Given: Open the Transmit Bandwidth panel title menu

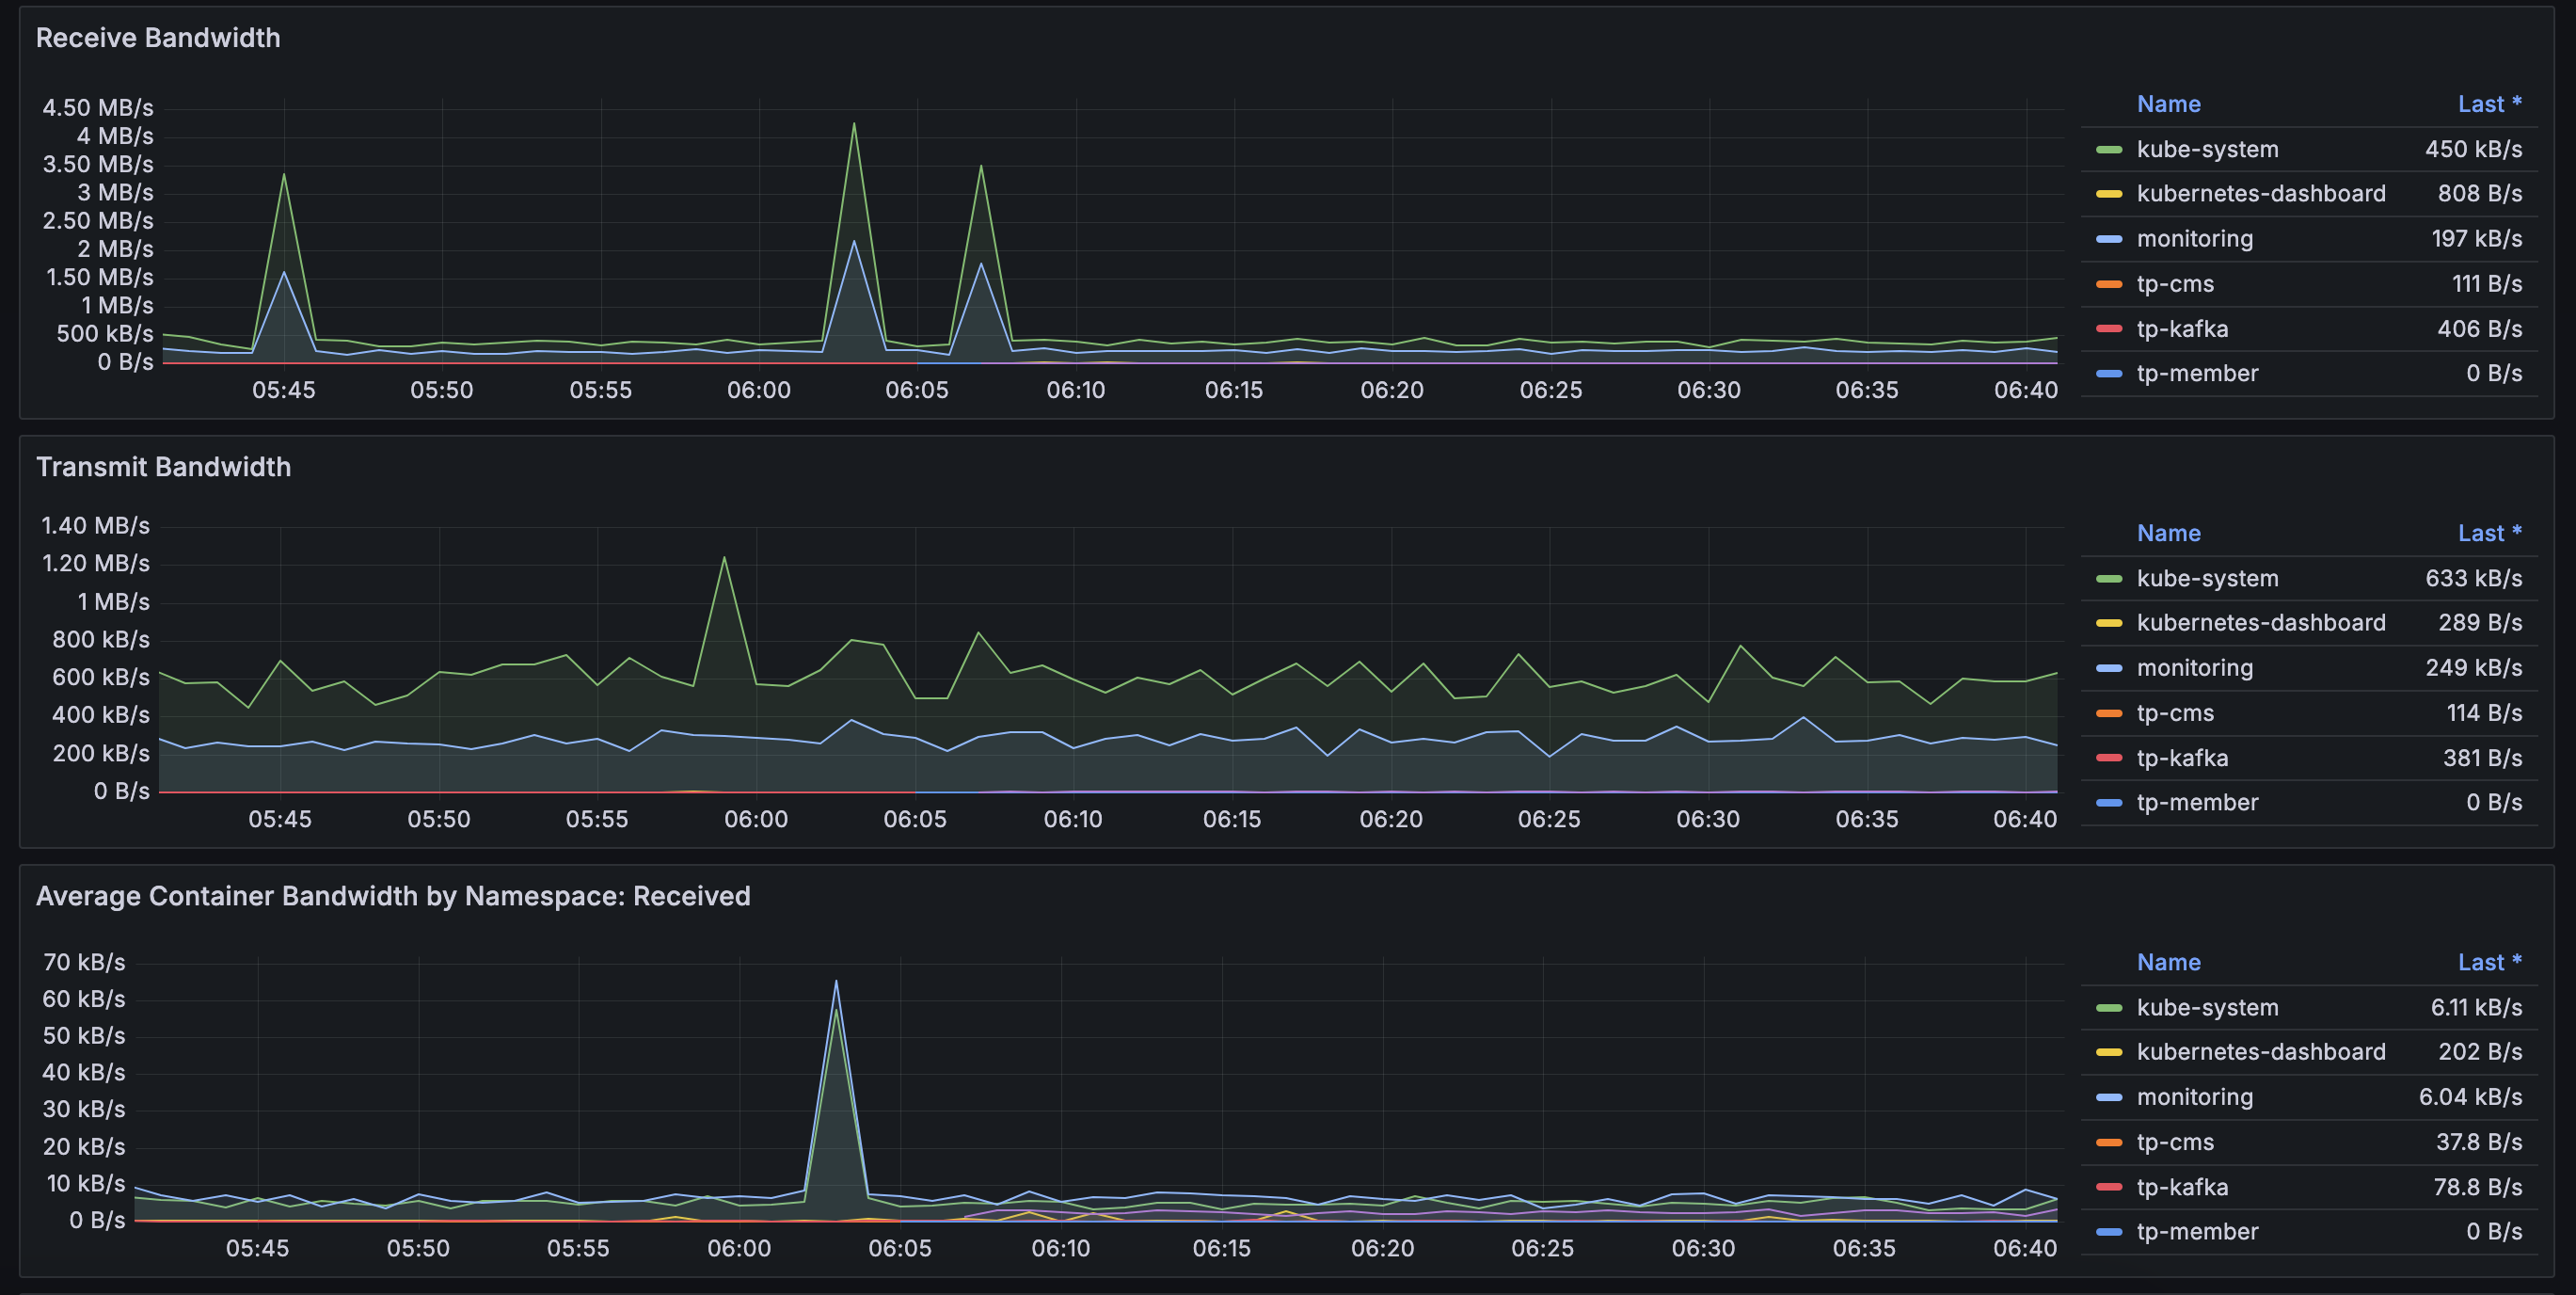Looking at the screenshot, I should pos(163,467).
